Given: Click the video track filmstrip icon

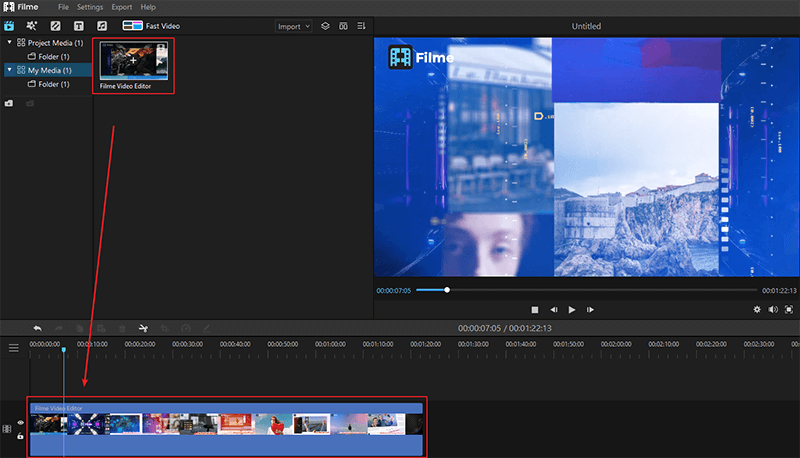Looking at the screenshot, I should 7,429.
